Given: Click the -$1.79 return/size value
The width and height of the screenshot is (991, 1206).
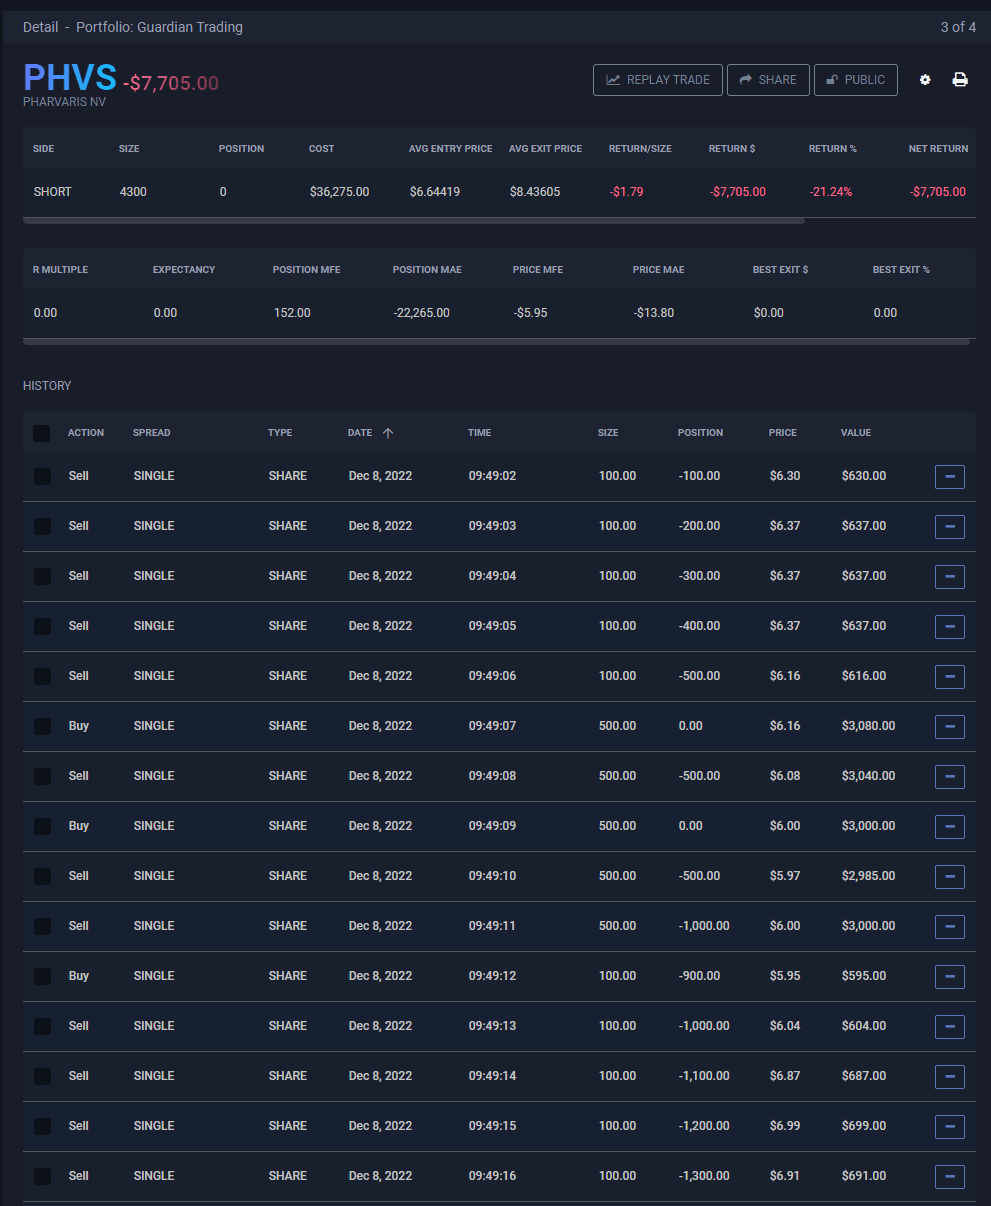Looking at the screenshot, I should point(625,191).
